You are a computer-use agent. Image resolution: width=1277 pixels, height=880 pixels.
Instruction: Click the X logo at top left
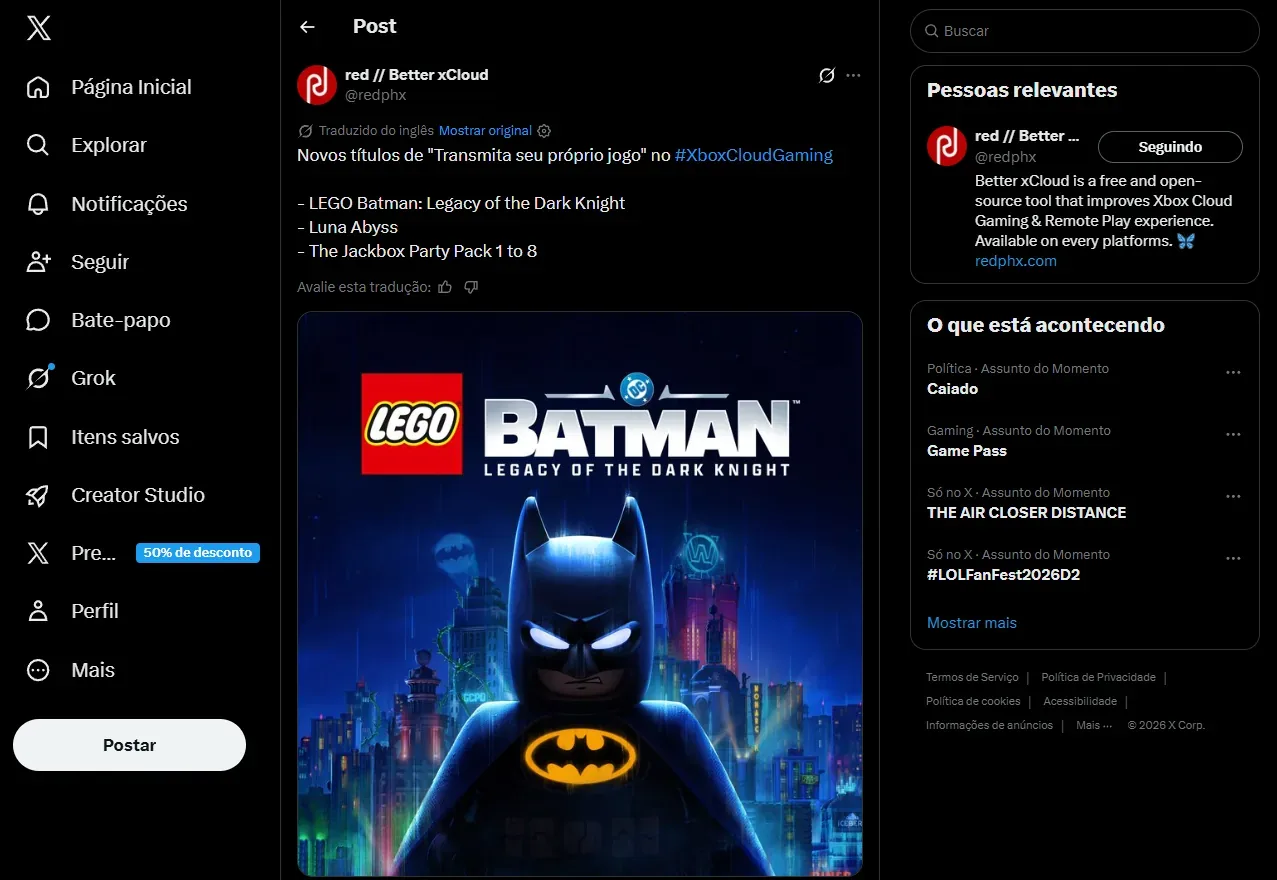point(38,29)
